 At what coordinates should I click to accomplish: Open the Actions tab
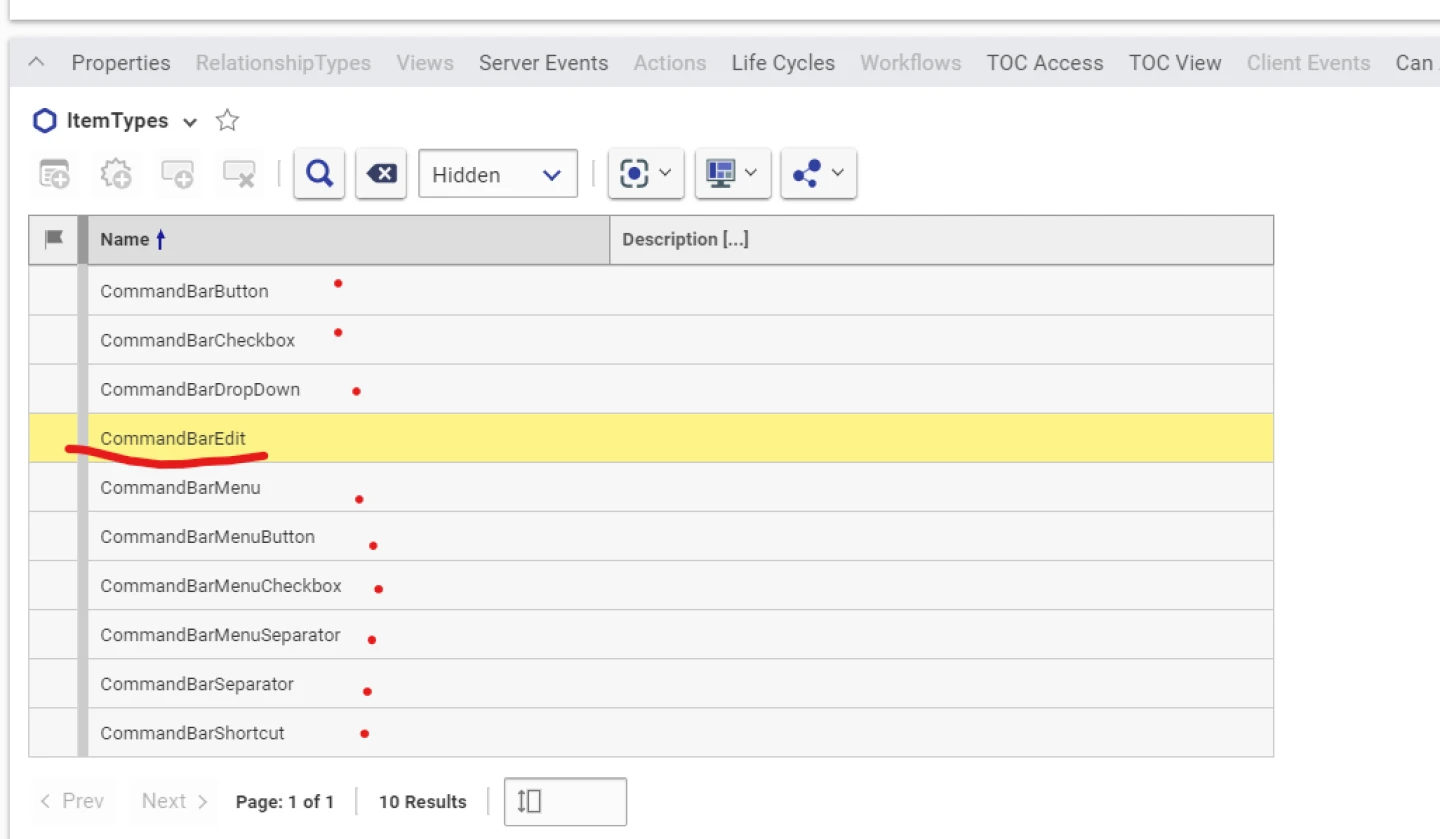[670, 63]
